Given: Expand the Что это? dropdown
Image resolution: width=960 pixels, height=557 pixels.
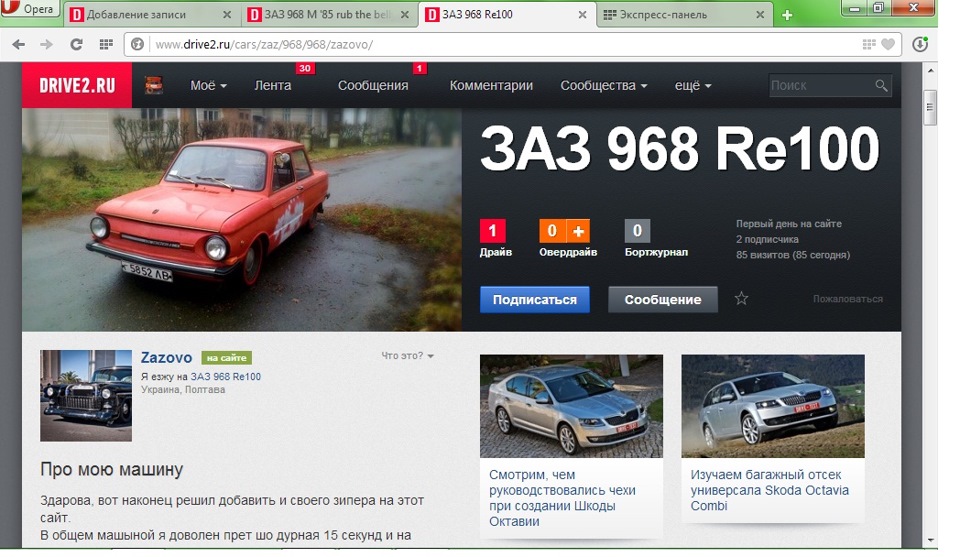Looking at the screenshot, I should coord(408,355).
